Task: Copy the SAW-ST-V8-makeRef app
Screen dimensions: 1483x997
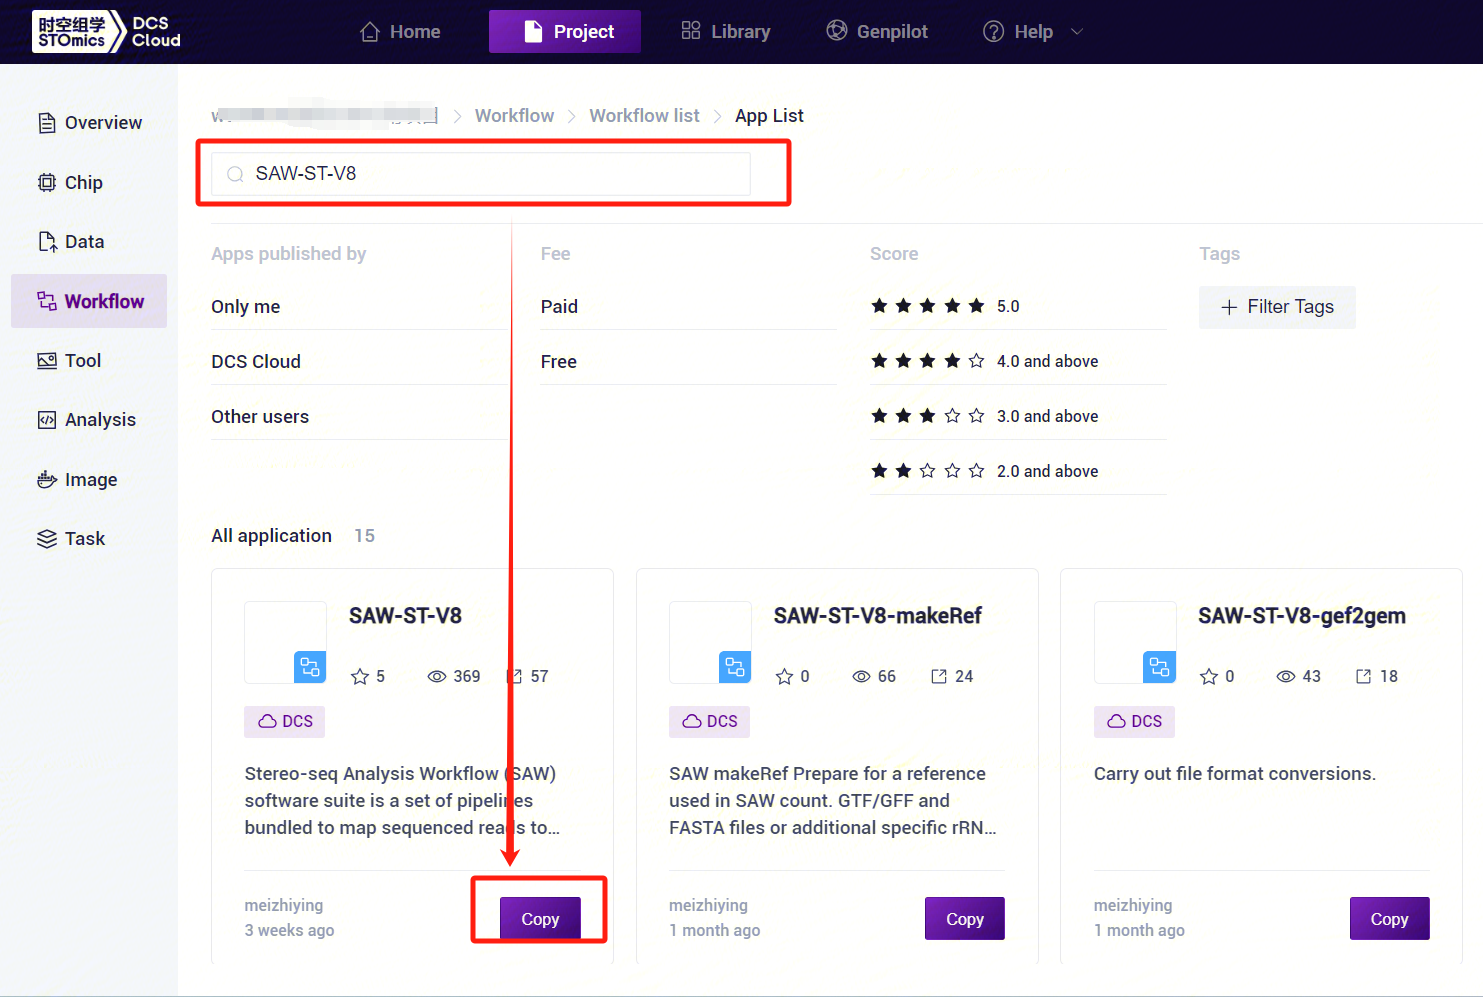Action: (x=965, y=919)
